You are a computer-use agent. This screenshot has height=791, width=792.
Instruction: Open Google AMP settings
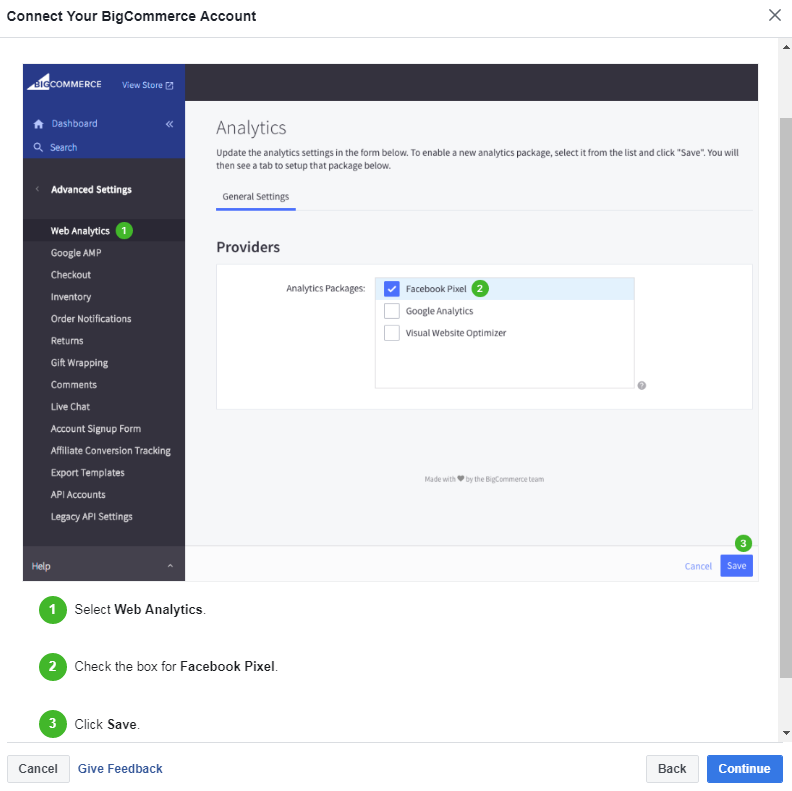pyautogui.click(x=76, y=253)
